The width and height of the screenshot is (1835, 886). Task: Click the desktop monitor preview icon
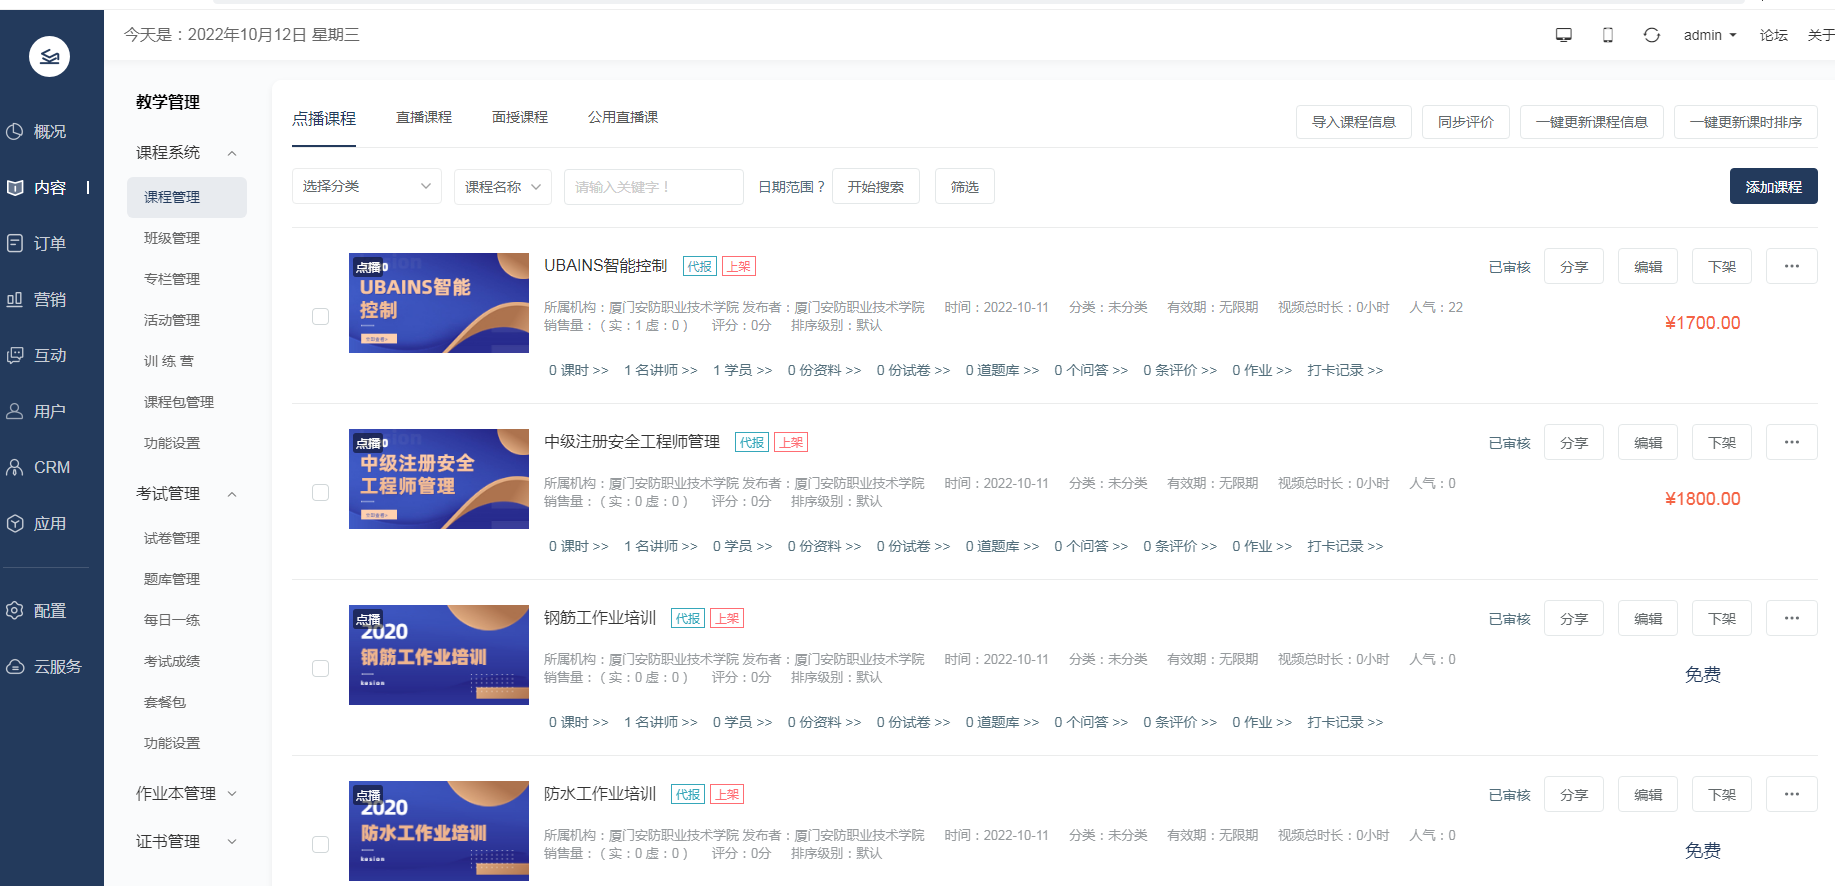1563,35
